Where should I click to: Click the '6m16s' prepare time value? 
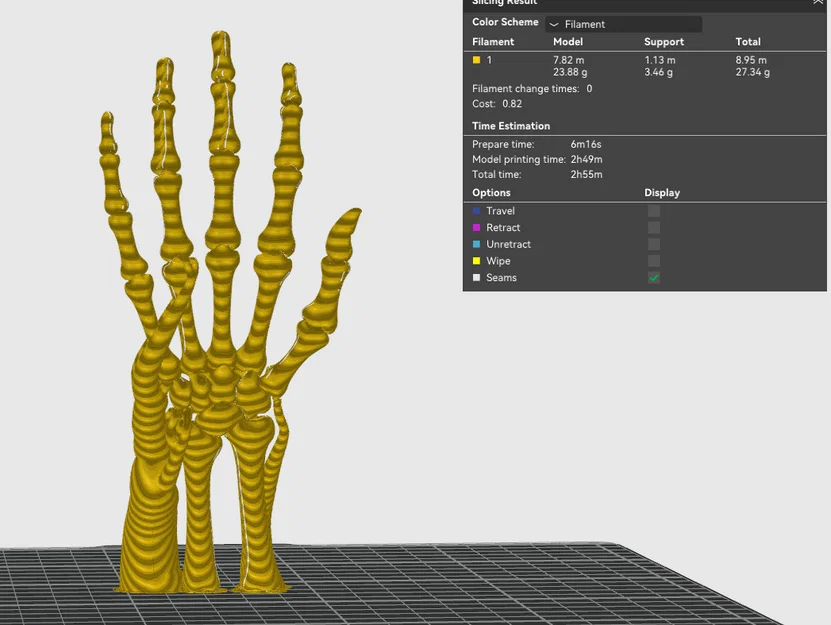(x=586, y=144)
